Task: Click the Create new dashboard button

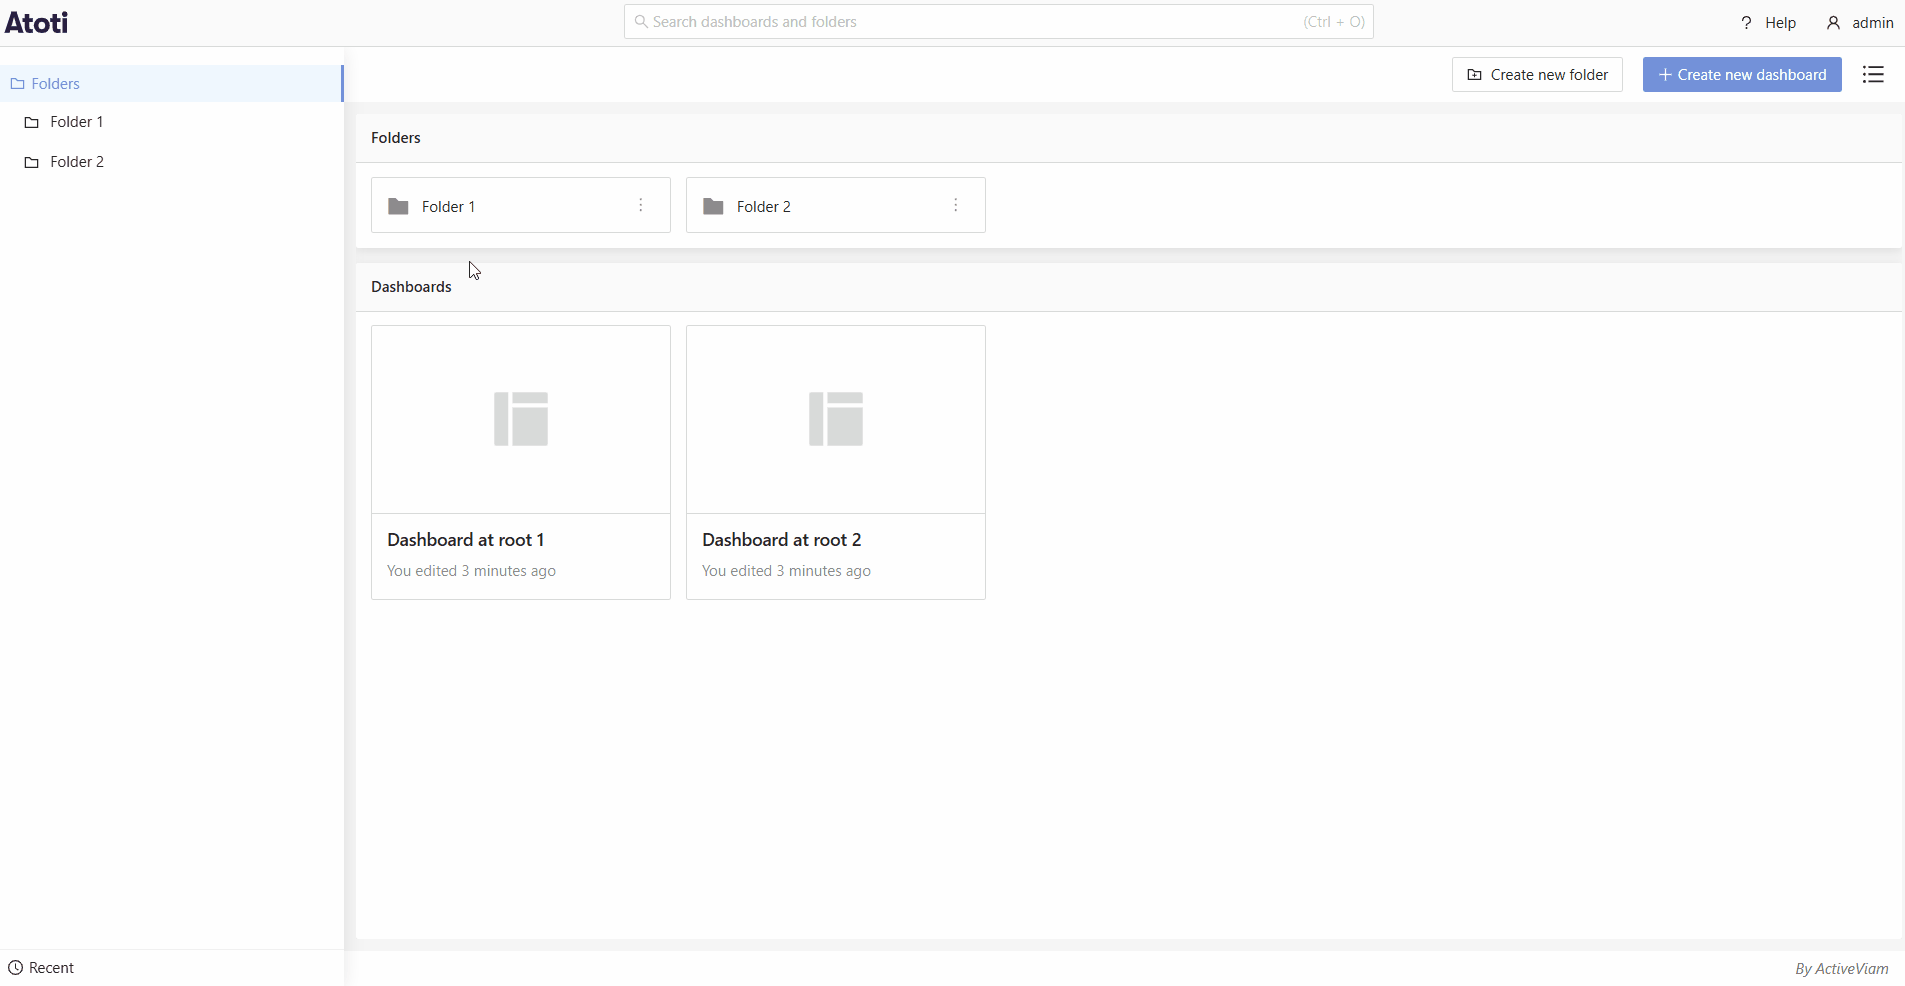Action: [x=1742, y=74]
